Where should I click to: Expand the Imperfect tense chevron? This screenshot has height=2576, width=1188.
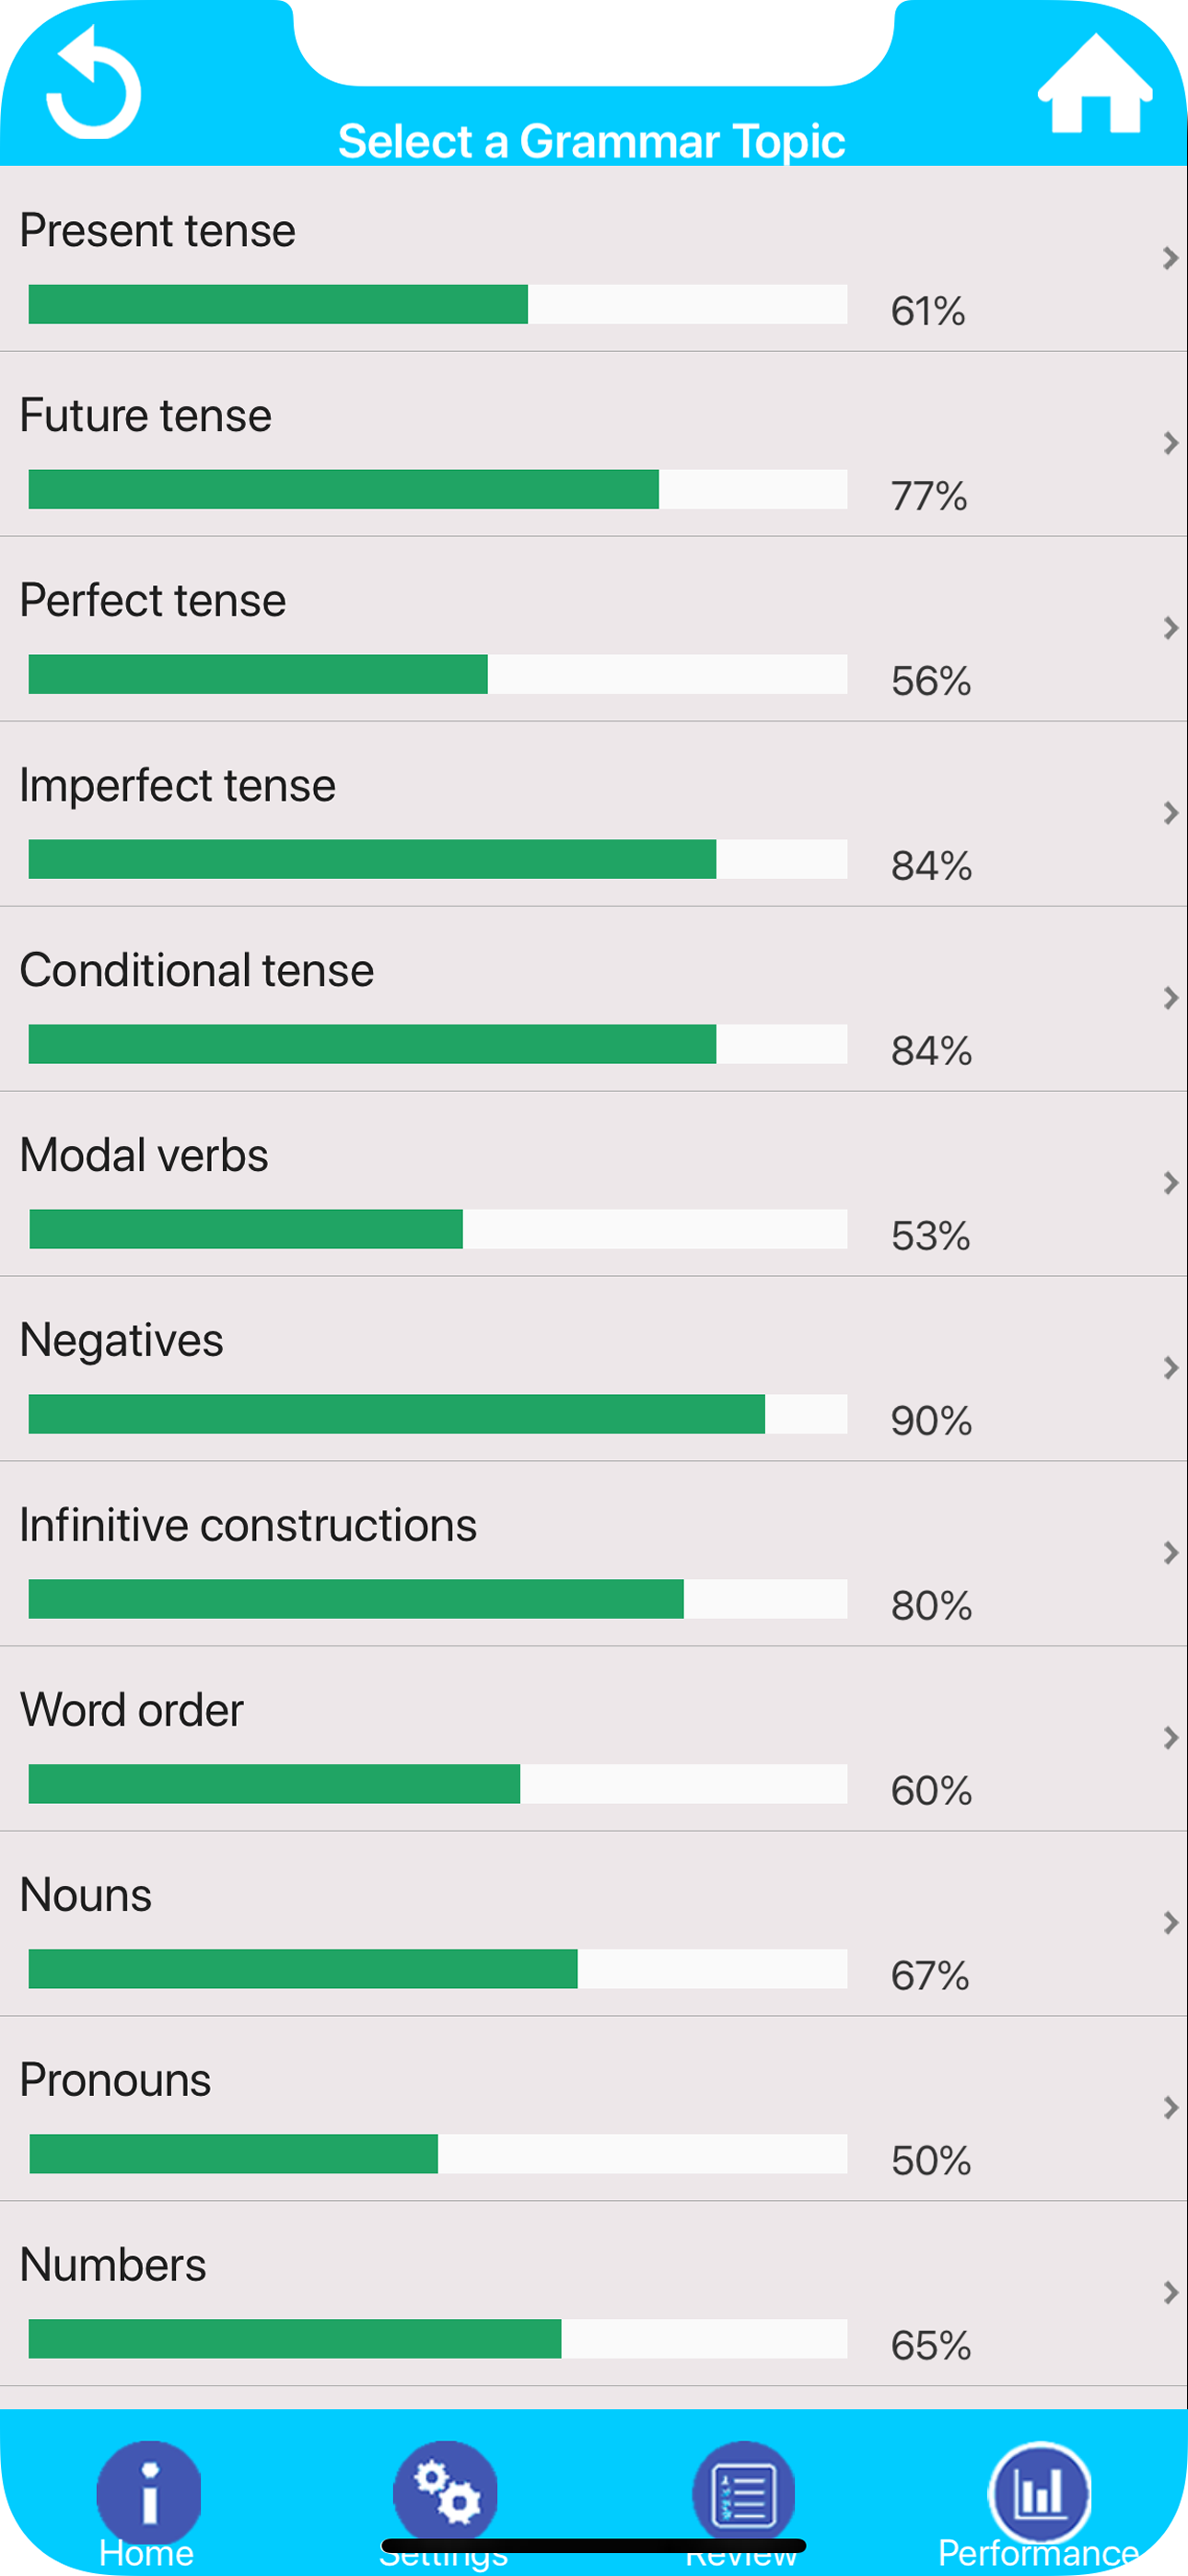pyautogui.click(x=1170, y=813)
